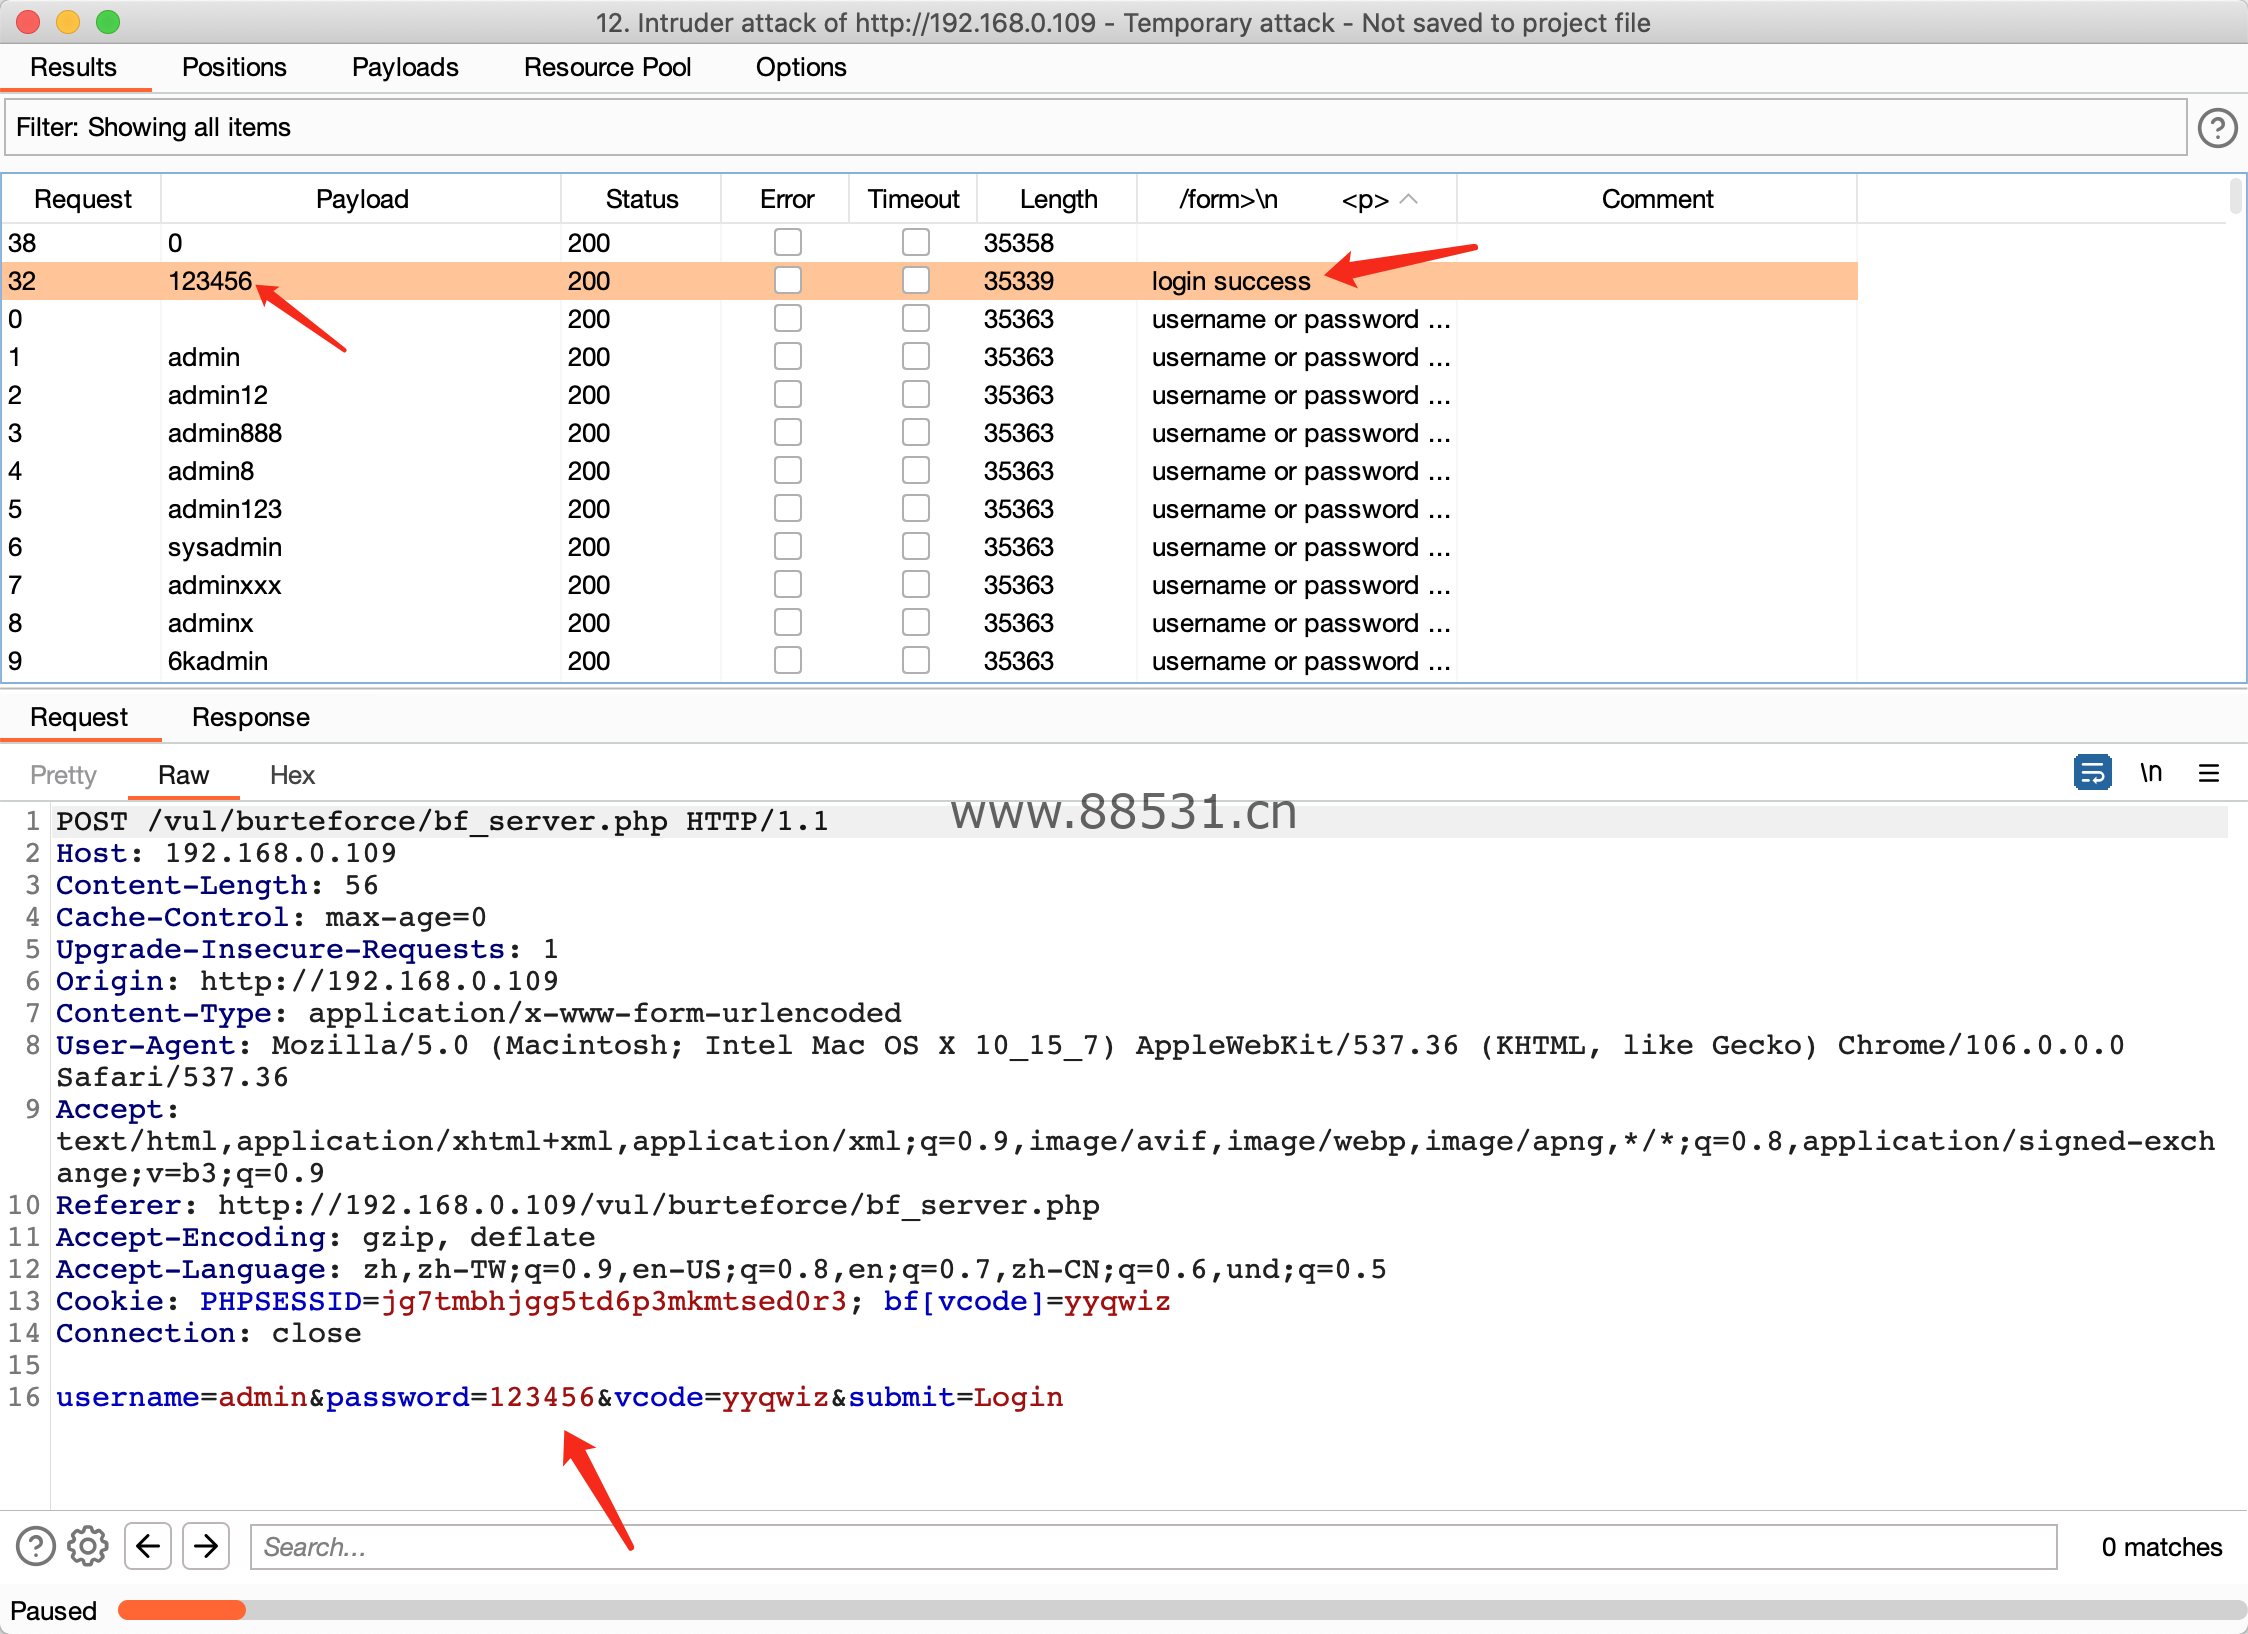Click the Content-Type header line

coord(478,1013)
